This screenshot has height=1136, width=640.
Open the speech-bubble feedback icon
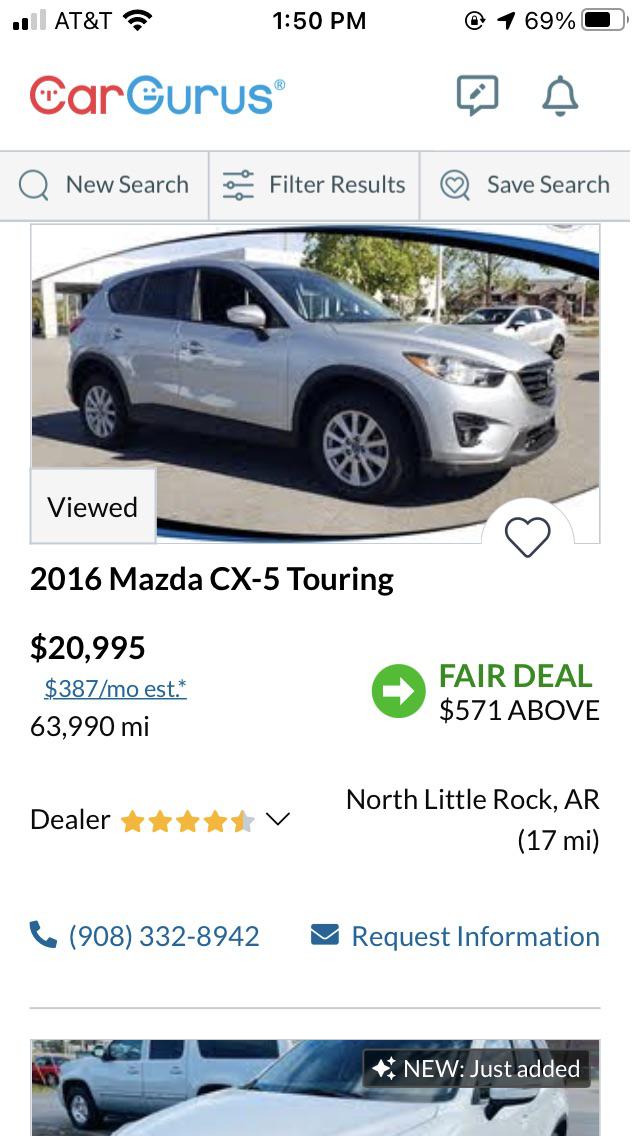[477, 95]
